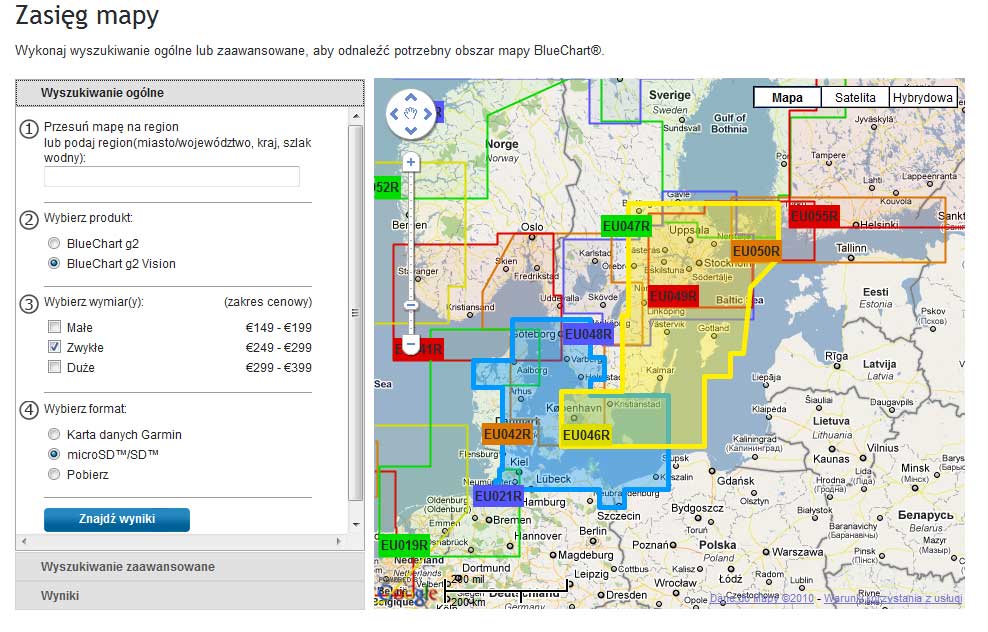The image size is (988, 632).
Task: Choose the Pobierz format option
Action: point(54,474)
